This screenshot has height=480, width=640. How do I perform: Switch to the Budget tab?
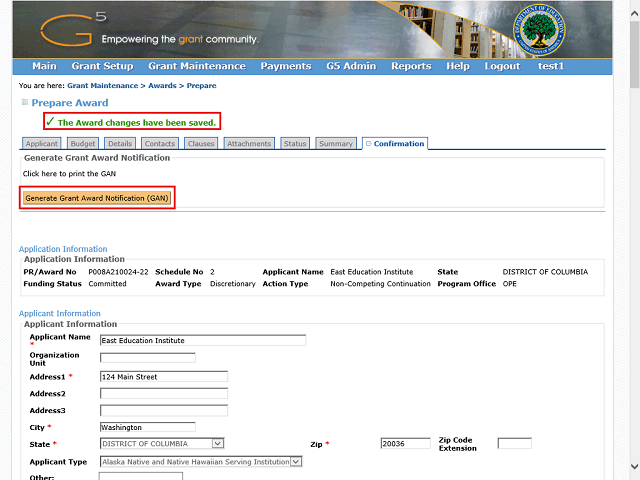click(83, 144)
